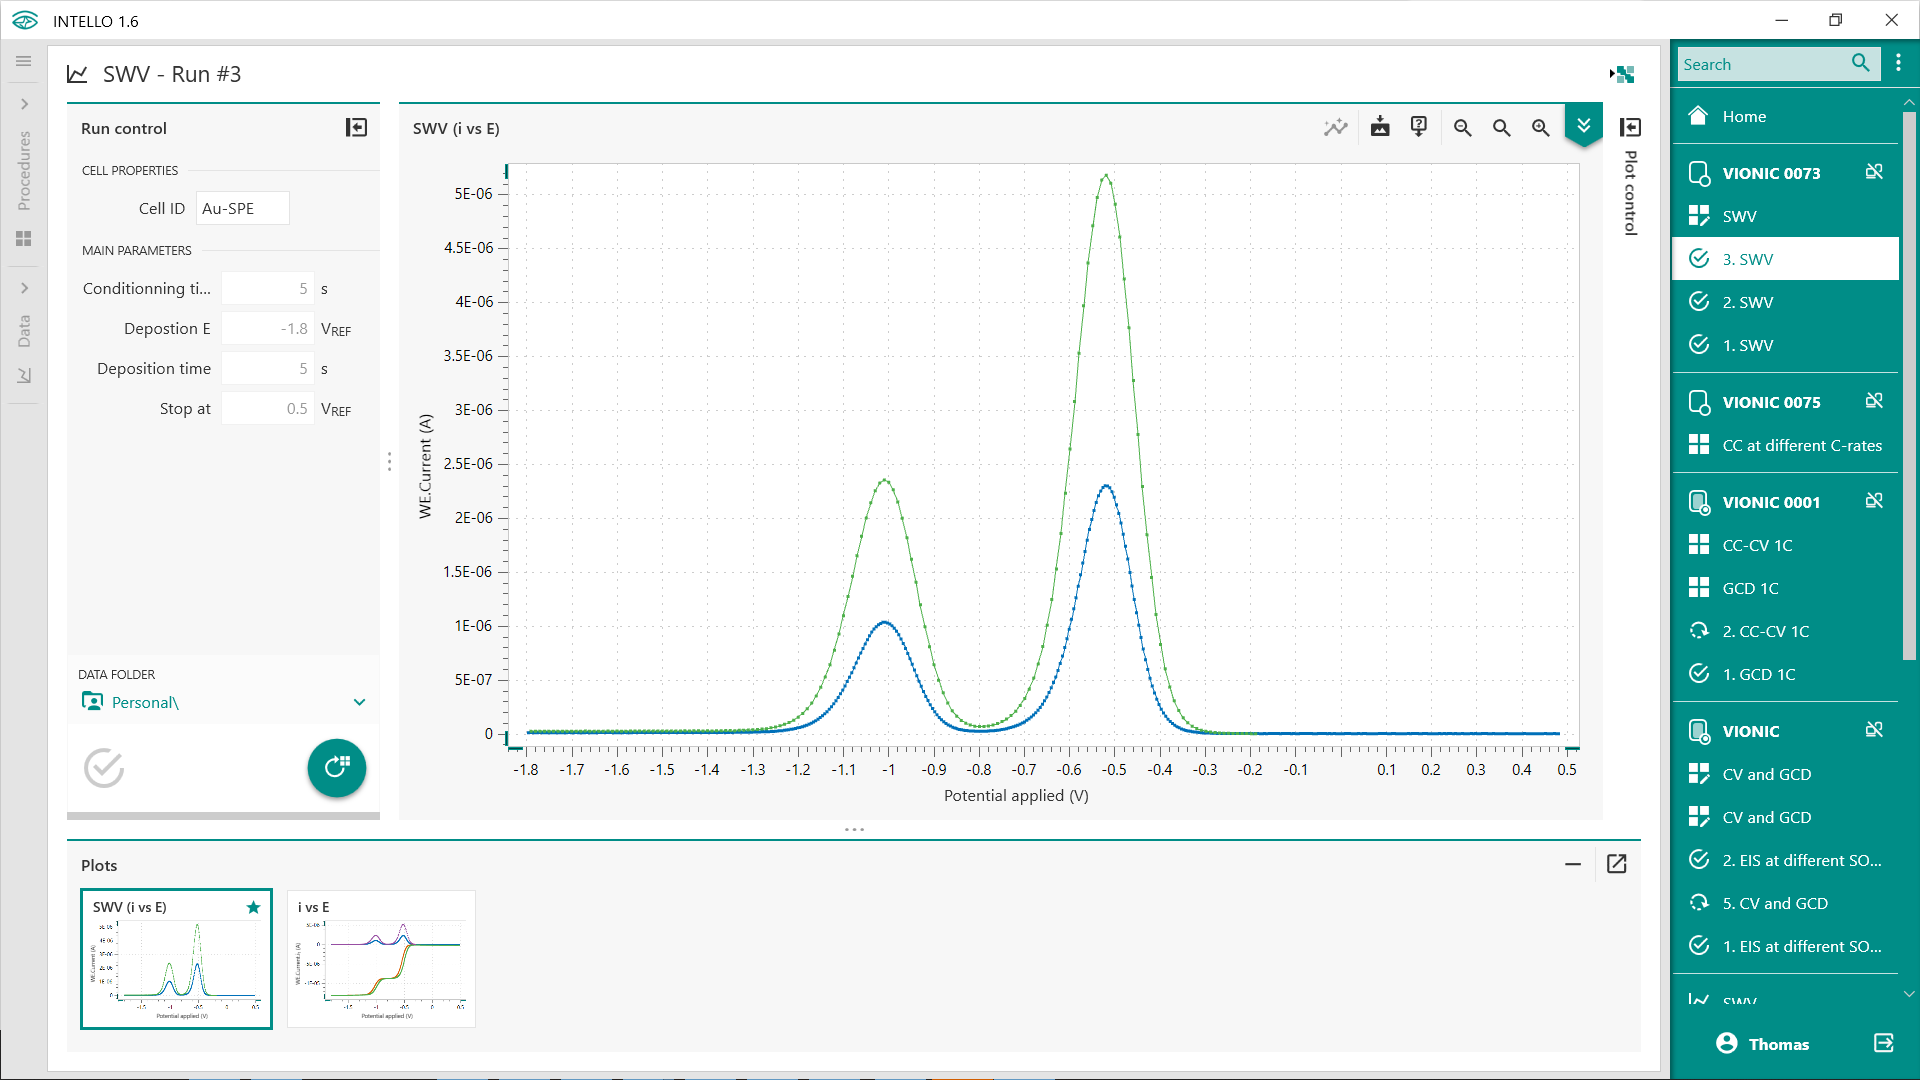
Task: Click the zoom out magnifier icon
Action: pos(1462,128)
